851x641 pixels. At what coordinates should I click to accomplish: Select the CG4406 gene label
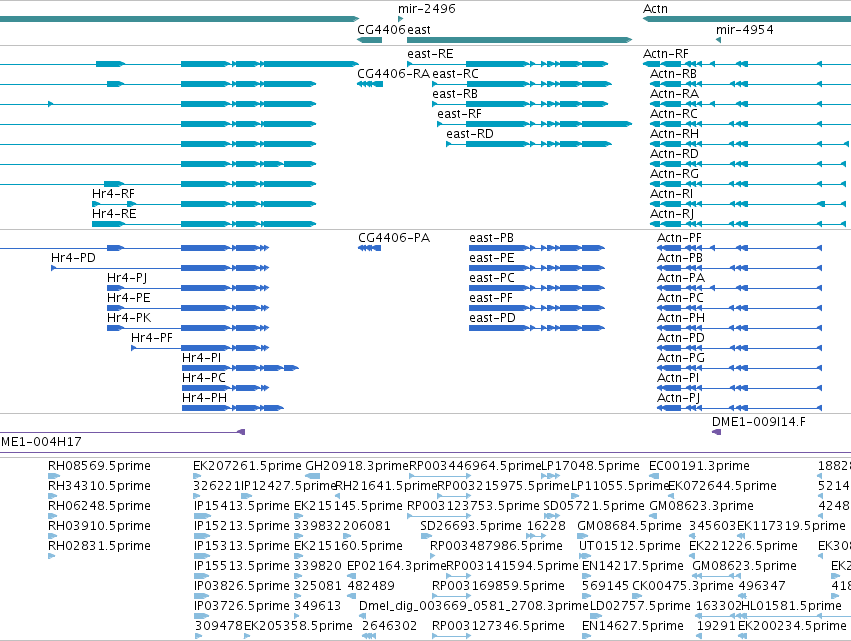point(381,30)
